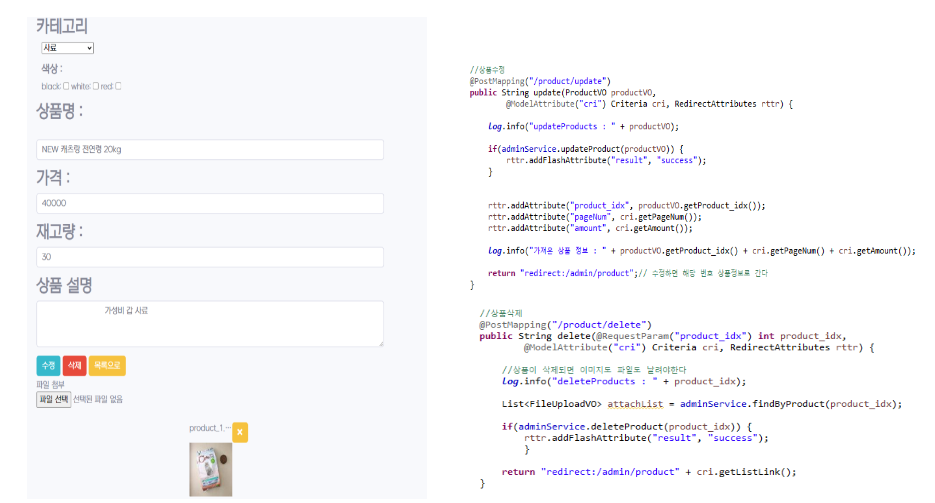
Task: Grab the resize handle of description textarea
Action: pos(380,343)
